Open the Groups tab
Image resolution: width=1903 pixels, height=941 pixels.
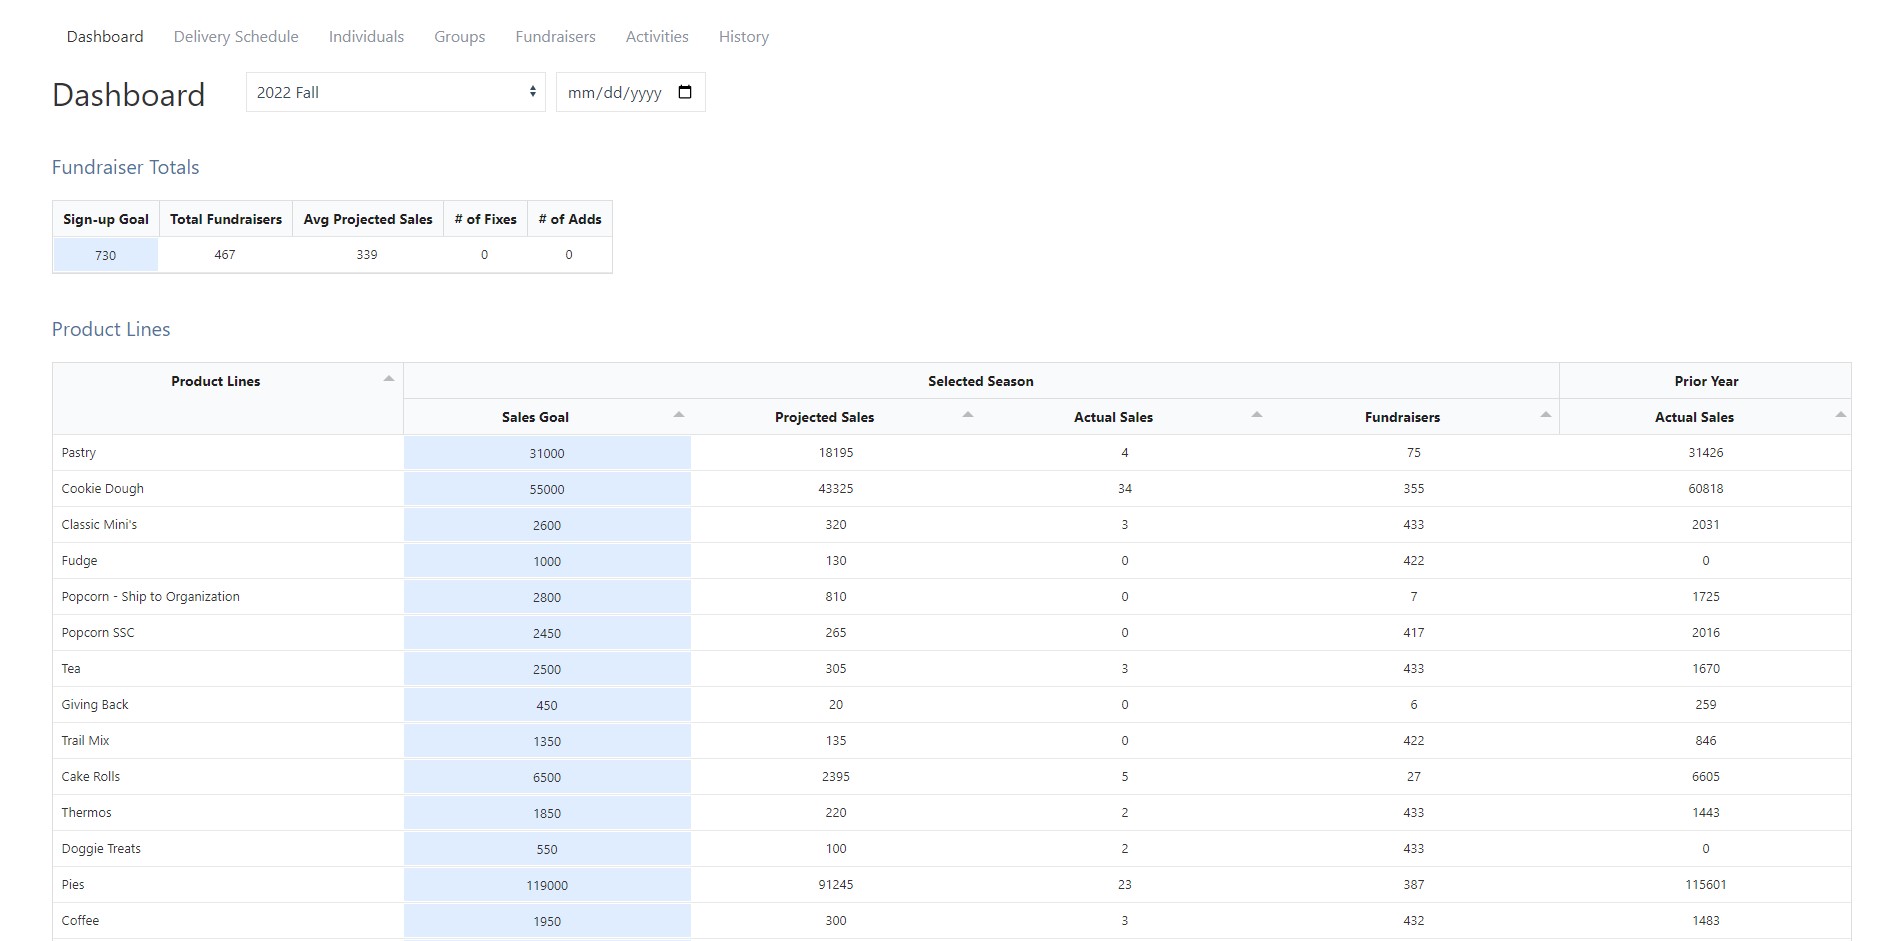460,36
